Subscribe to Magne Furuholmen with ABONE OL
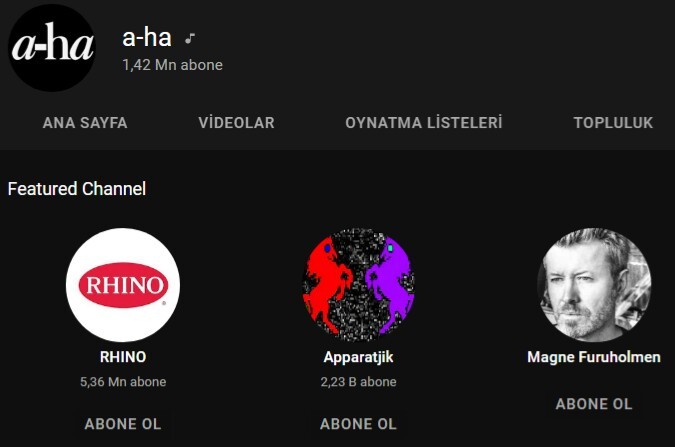675x447 pixels. pos(594,404)
